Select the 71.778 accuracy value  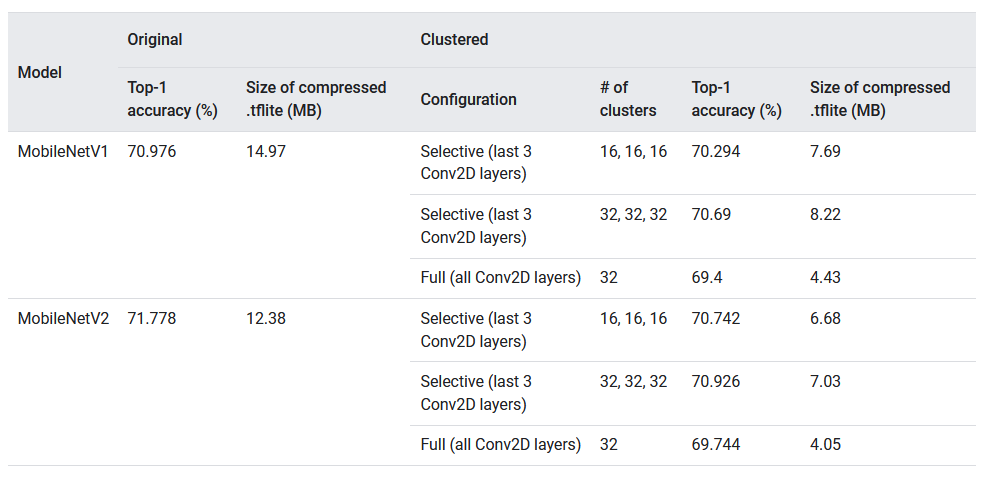152,318
